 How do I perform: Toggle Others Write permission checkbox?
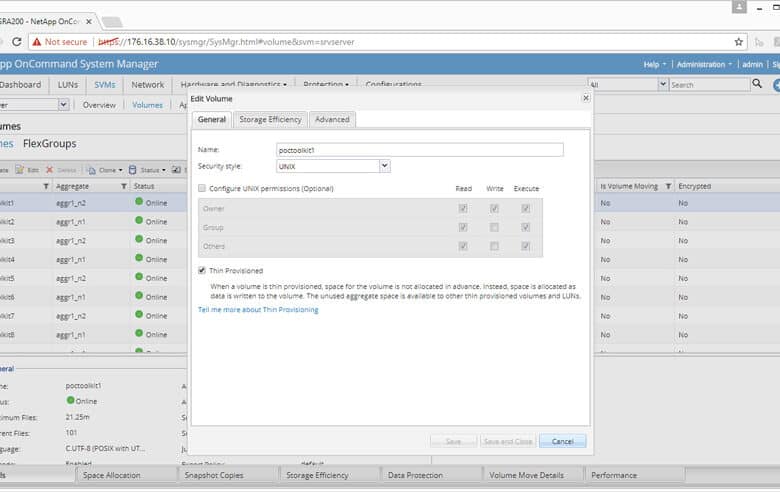click(x=494, y=246)
